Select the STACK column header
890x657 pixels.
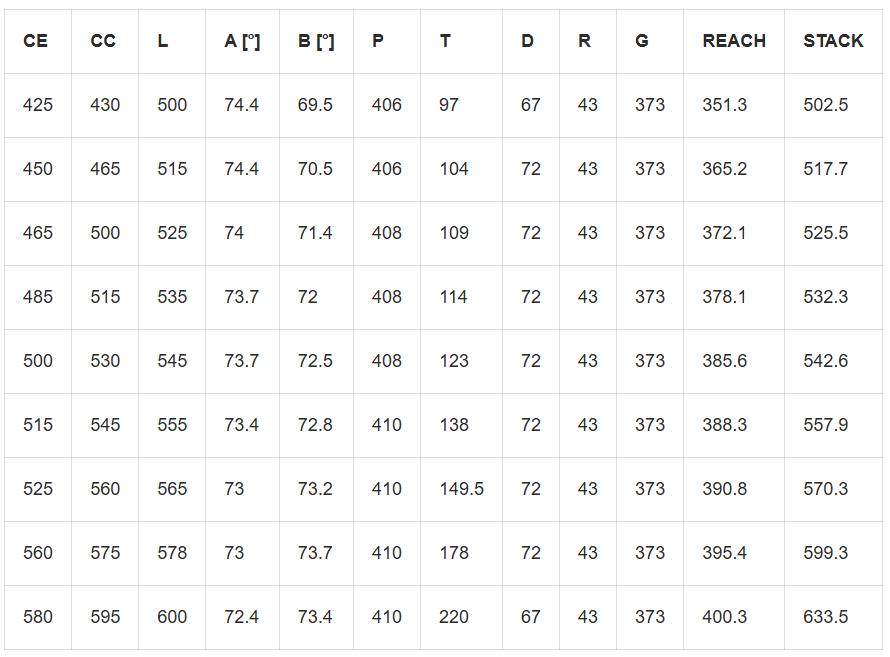tap(833, 41)
